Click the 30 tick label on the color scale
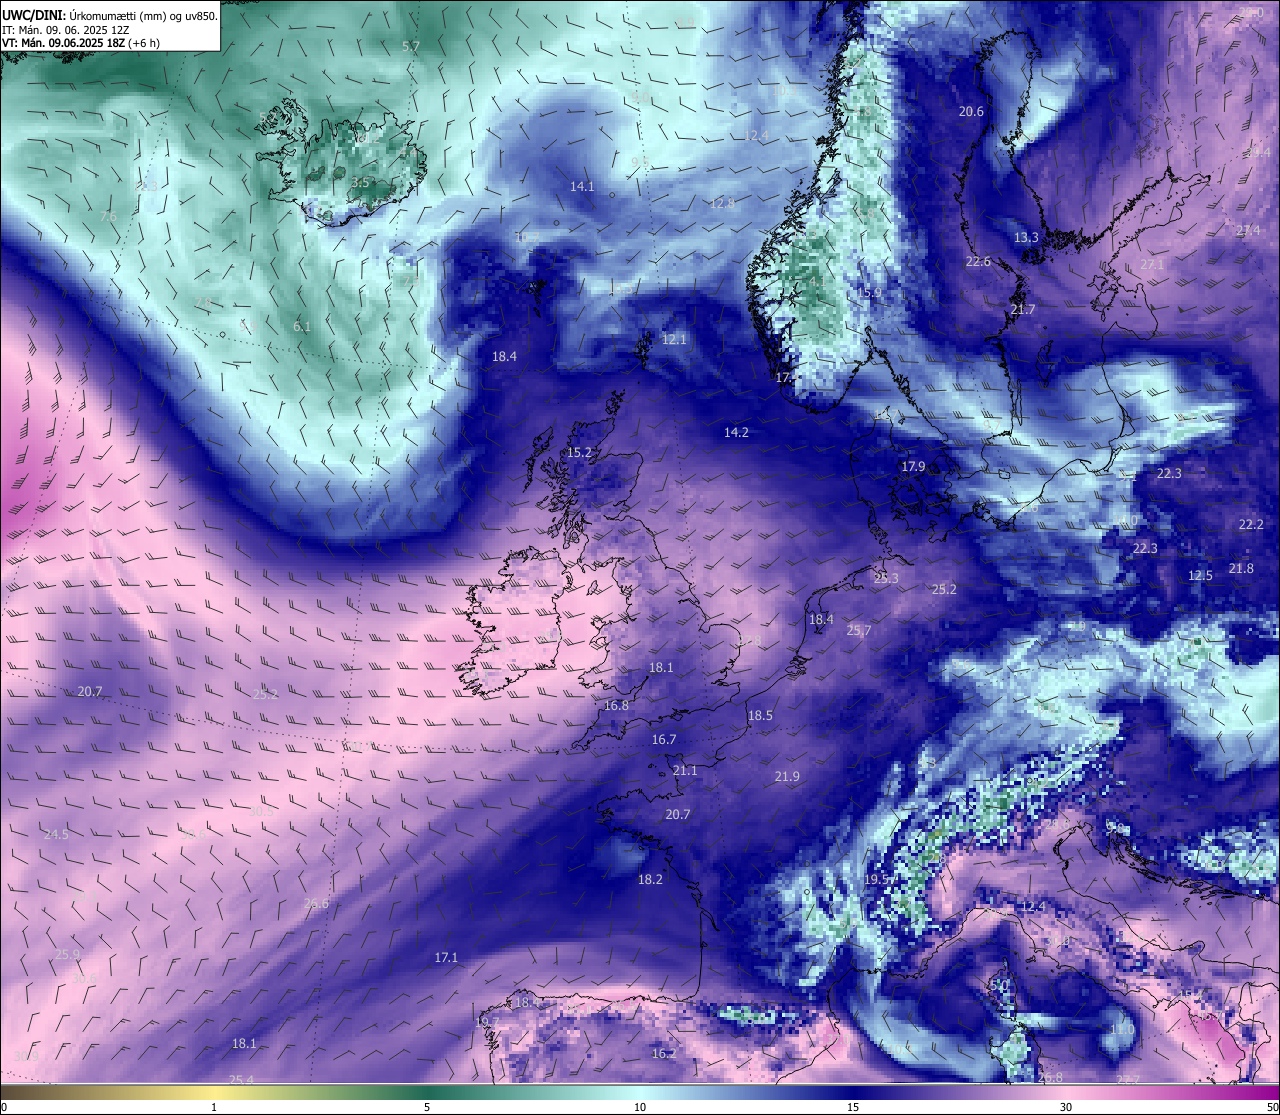The image size is (1280, 1115). [1066, 1107]
